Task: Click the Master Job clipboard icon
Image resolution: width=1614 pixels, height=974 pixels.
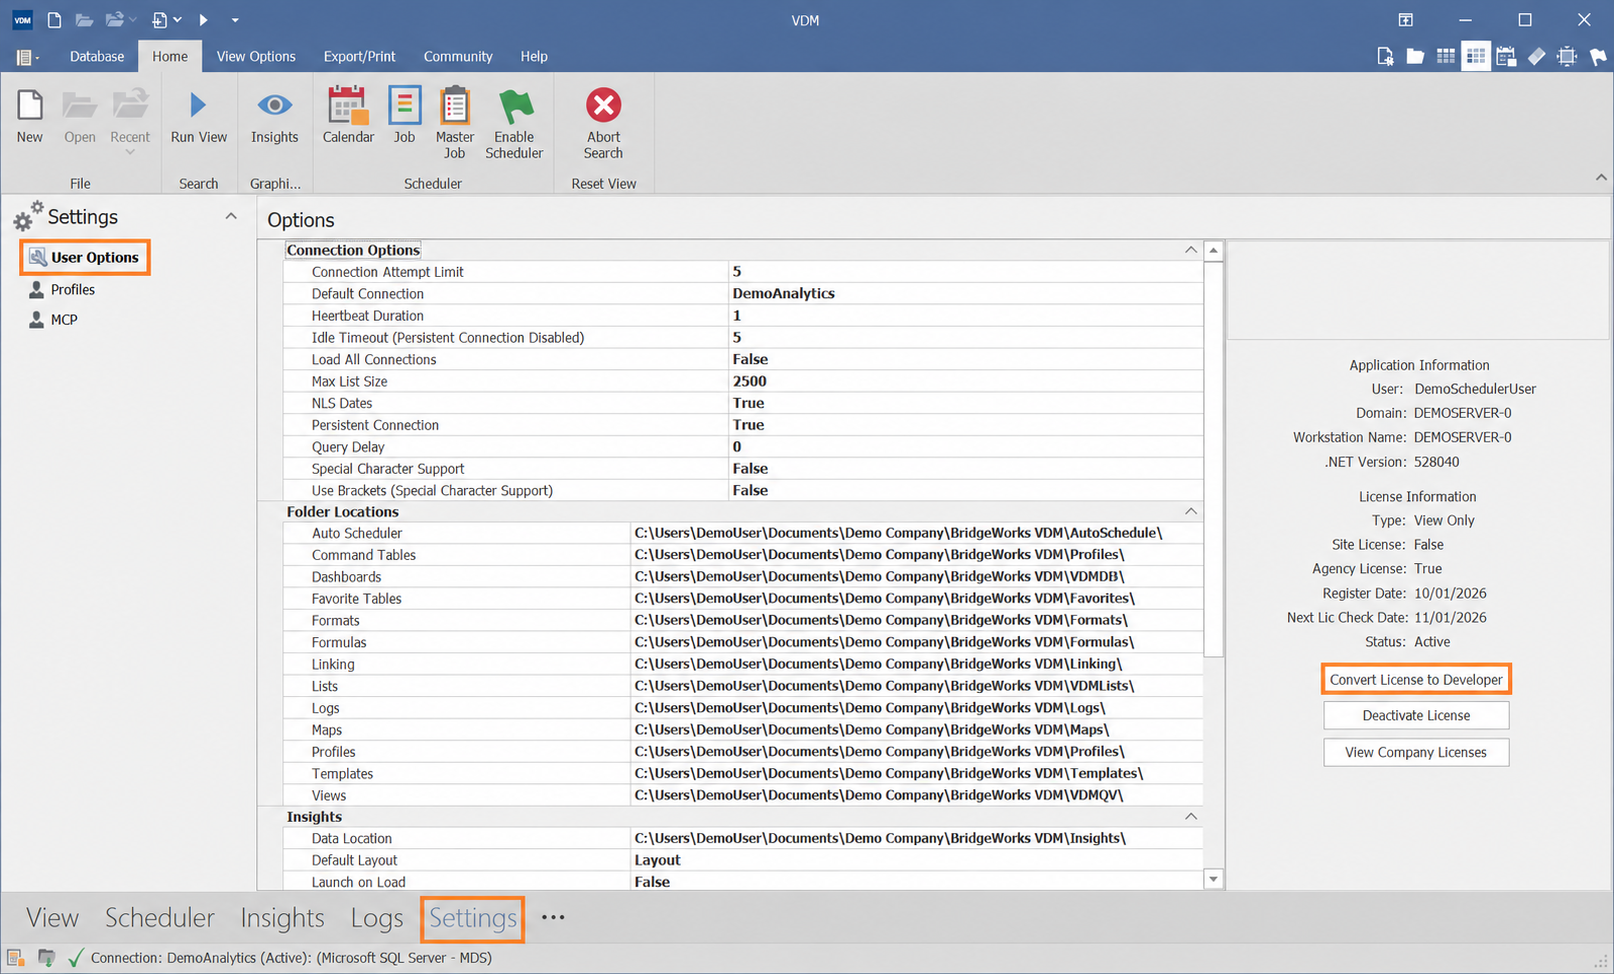Action: [454, 105]
